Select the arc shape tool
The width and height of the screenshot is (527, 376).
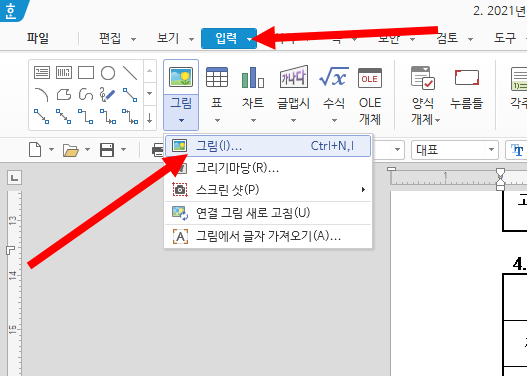(42, 95)
